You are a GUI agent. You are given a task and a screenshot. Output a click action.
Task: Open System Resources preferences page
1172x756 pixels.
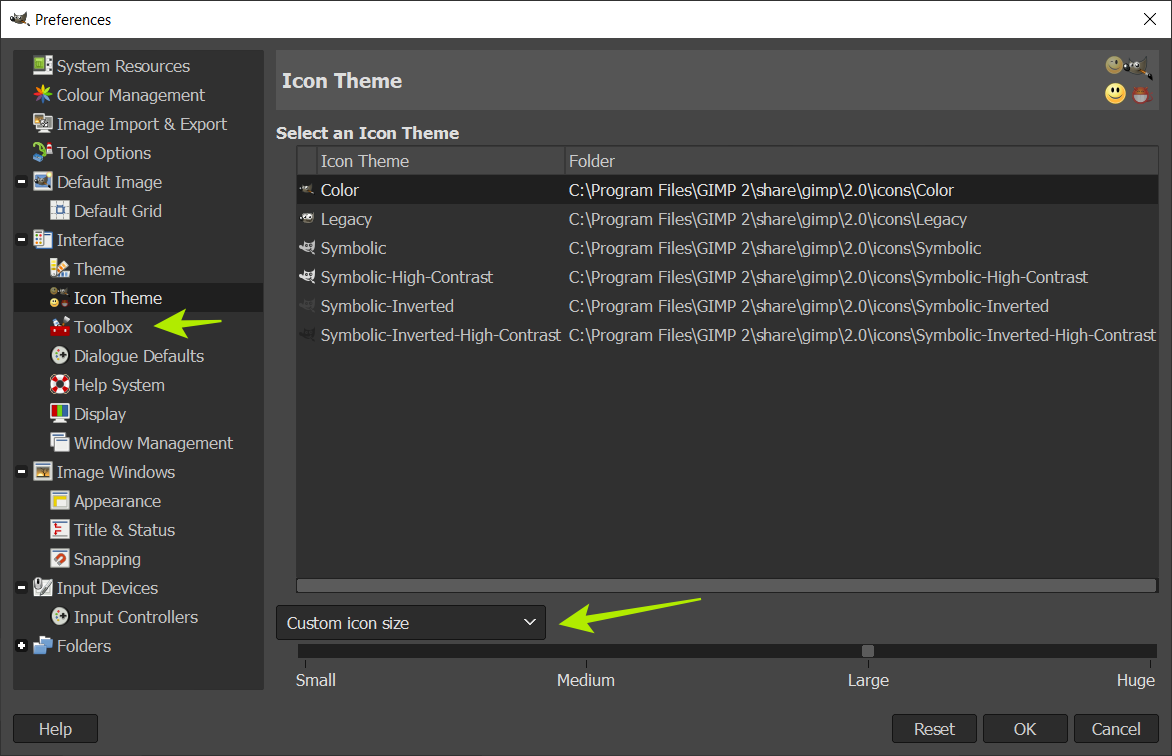pos(123,66)
